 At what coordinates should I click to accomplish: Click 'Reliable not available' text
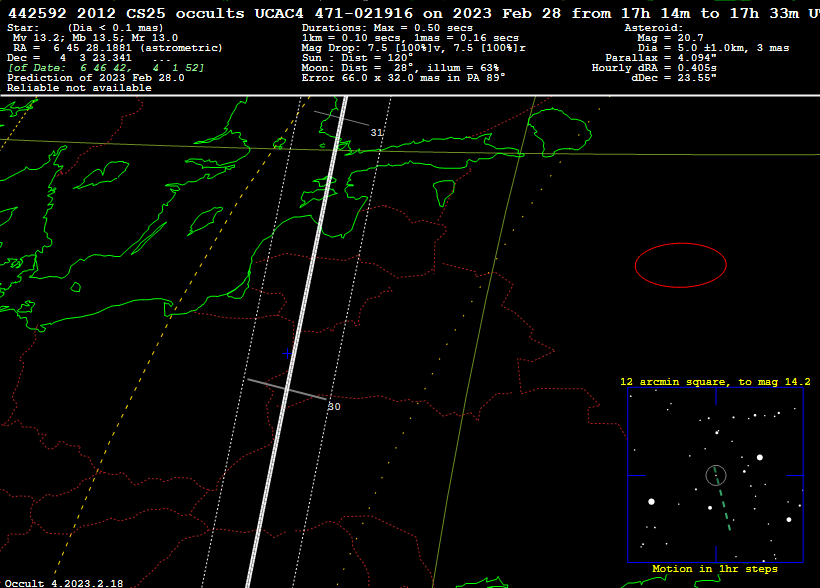pyautogui.click(x=79, y=88)
